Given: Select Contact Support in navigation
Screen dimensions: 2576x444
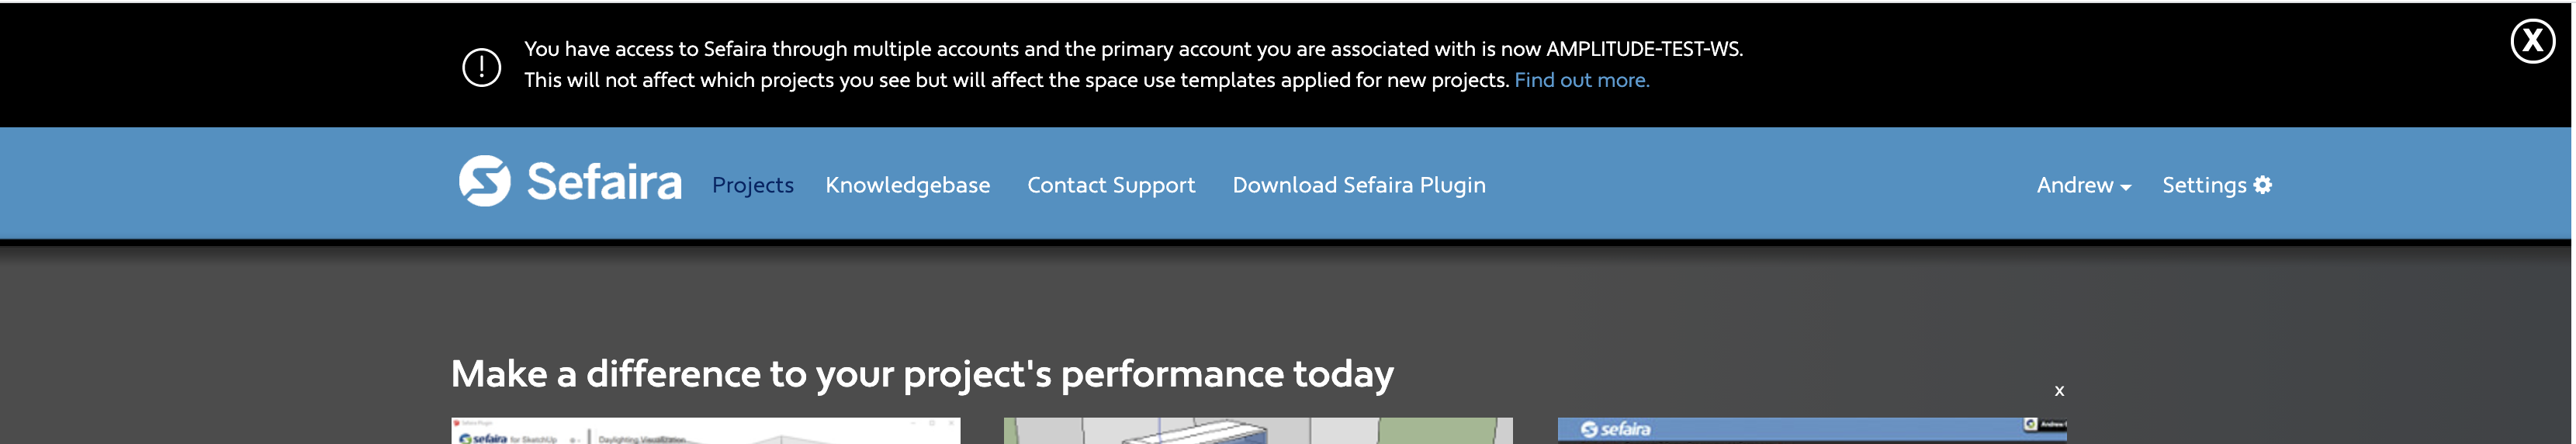Looking at the screenshot, I should pyautogui.click(x=1111, y=185).
